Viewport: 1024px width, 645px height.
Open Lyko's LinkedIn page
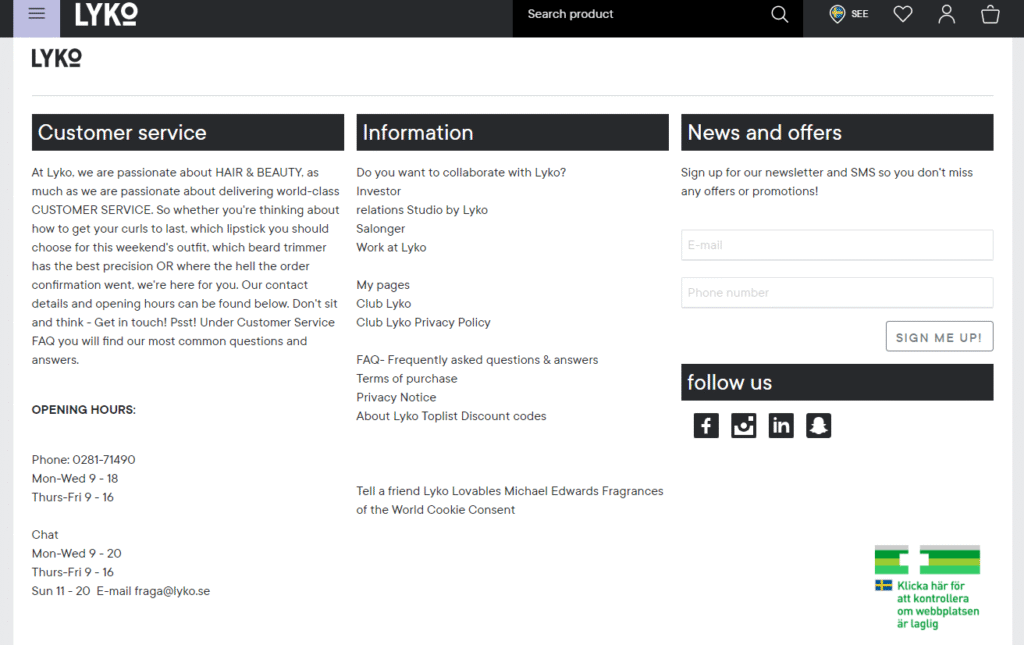click(780, 426)
